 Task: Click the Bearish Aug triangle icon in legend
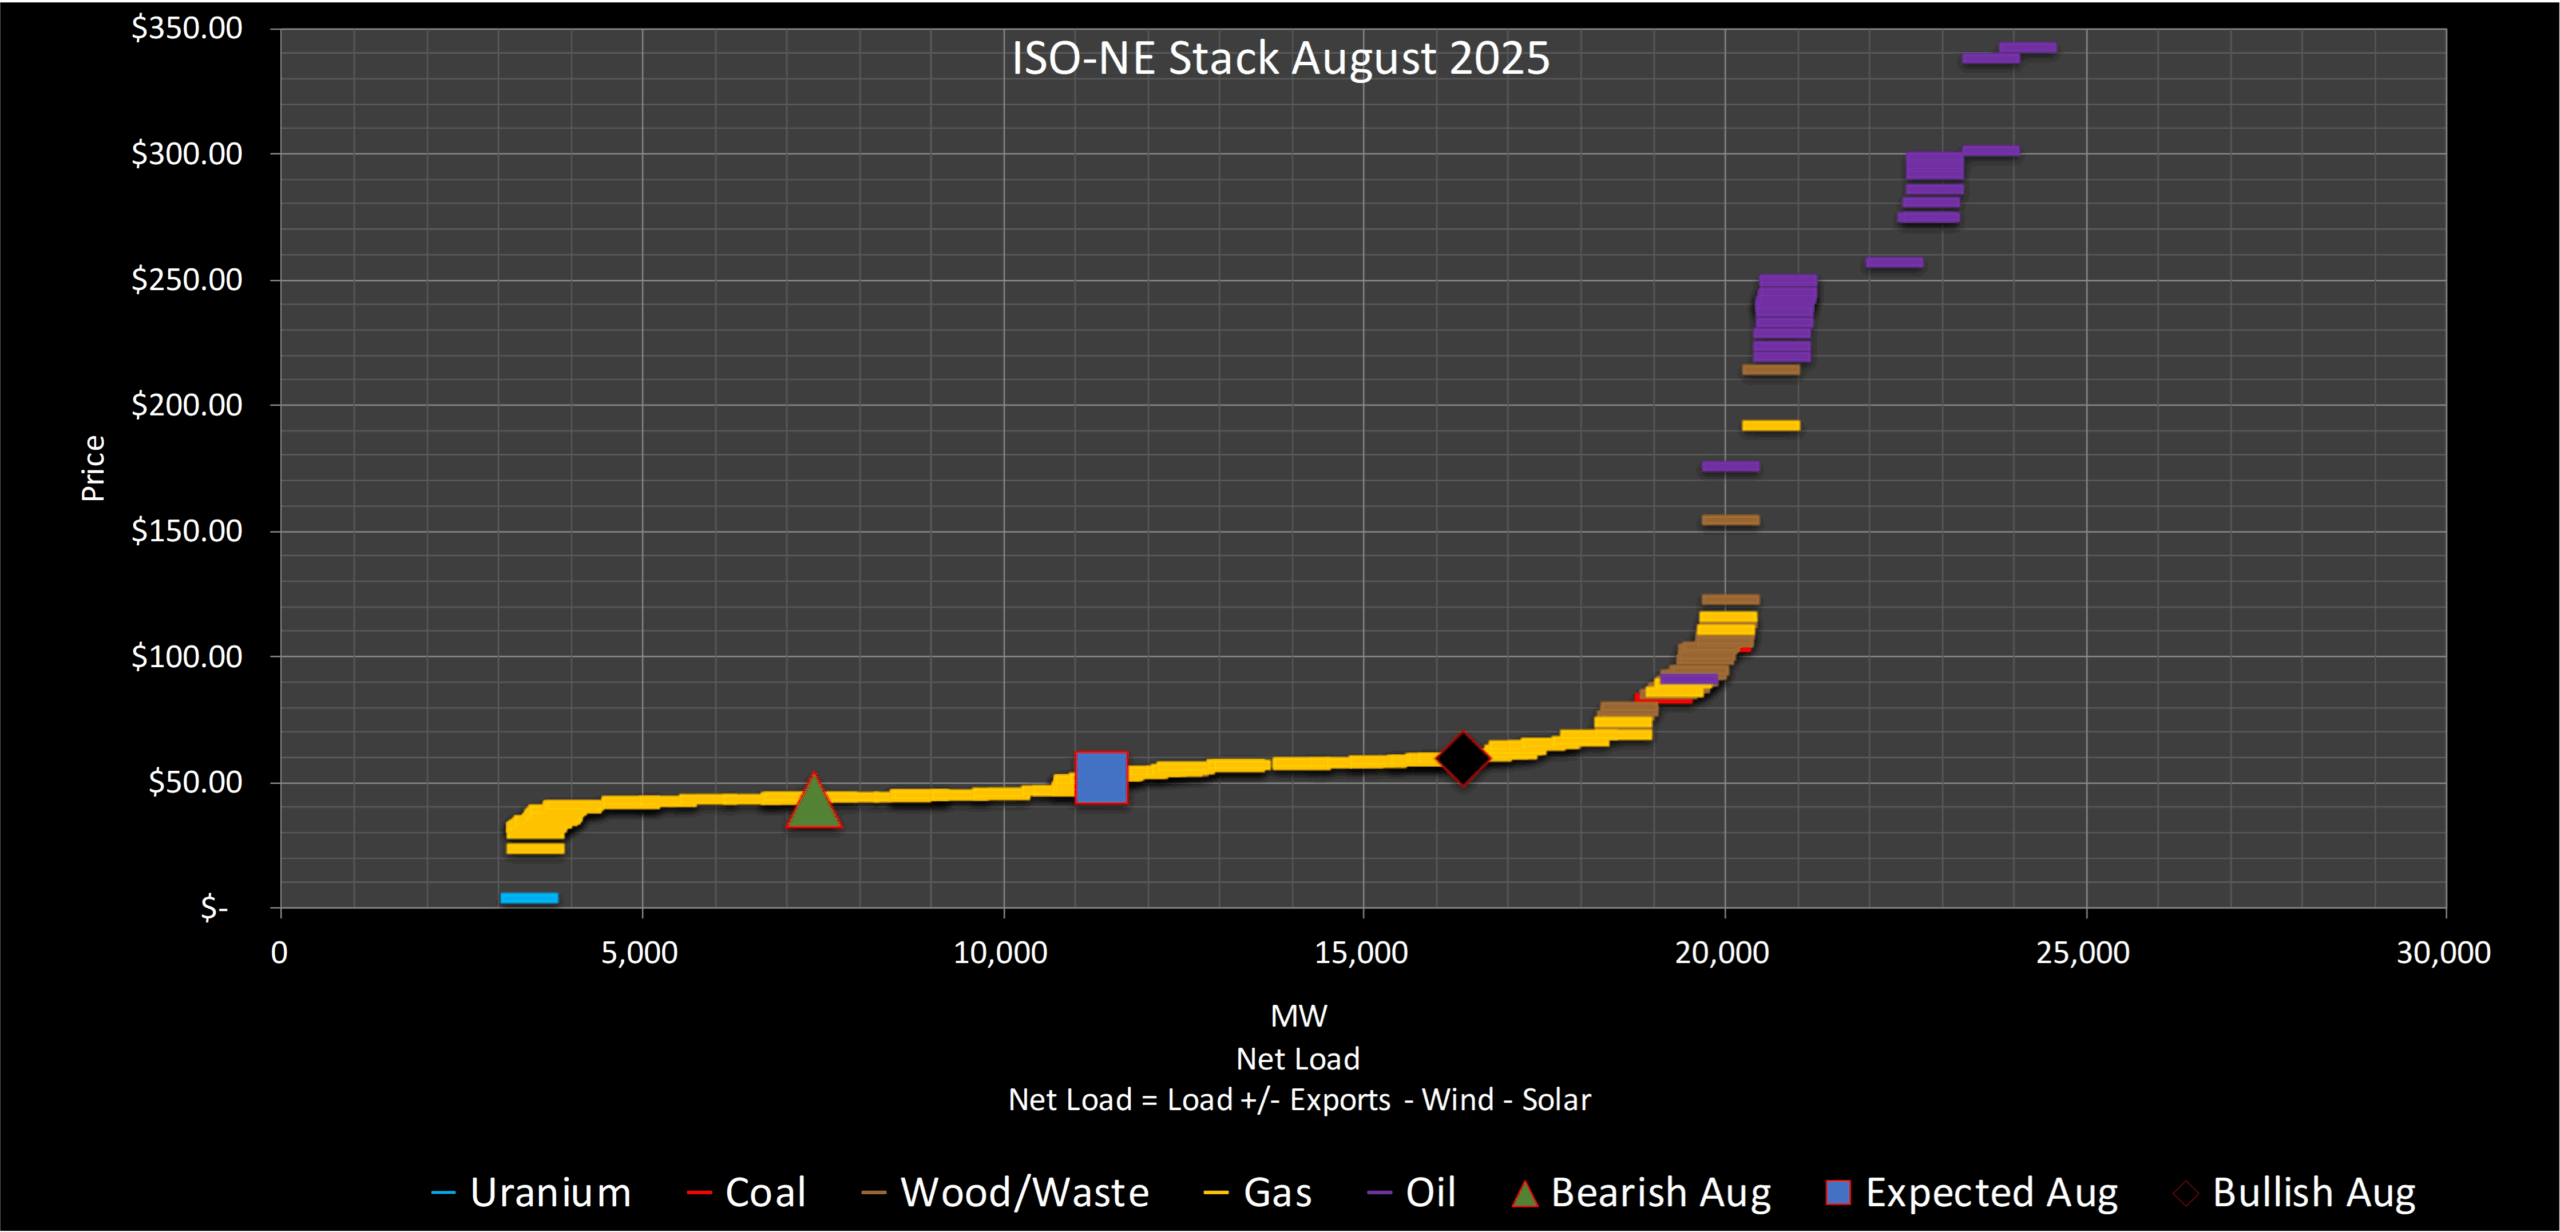pyautogui.click(x=1524, y=1193)
